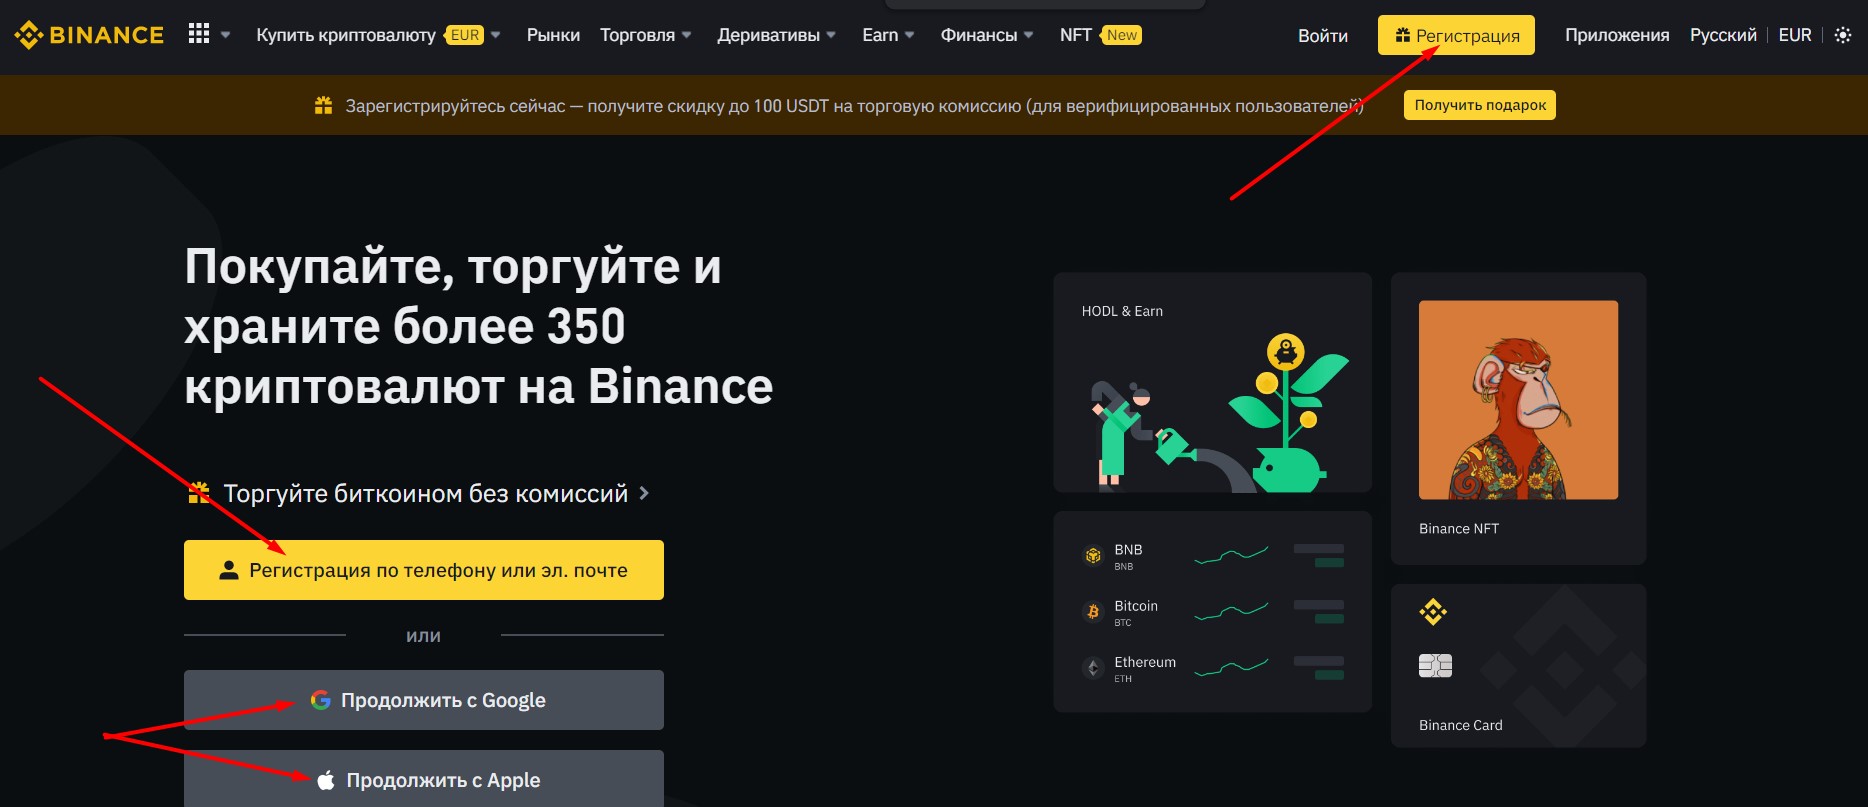This screenshot has height=807, width=1868.
Task: Toggle the light/dark theme sun icon
Action: tap(1843, 35)
